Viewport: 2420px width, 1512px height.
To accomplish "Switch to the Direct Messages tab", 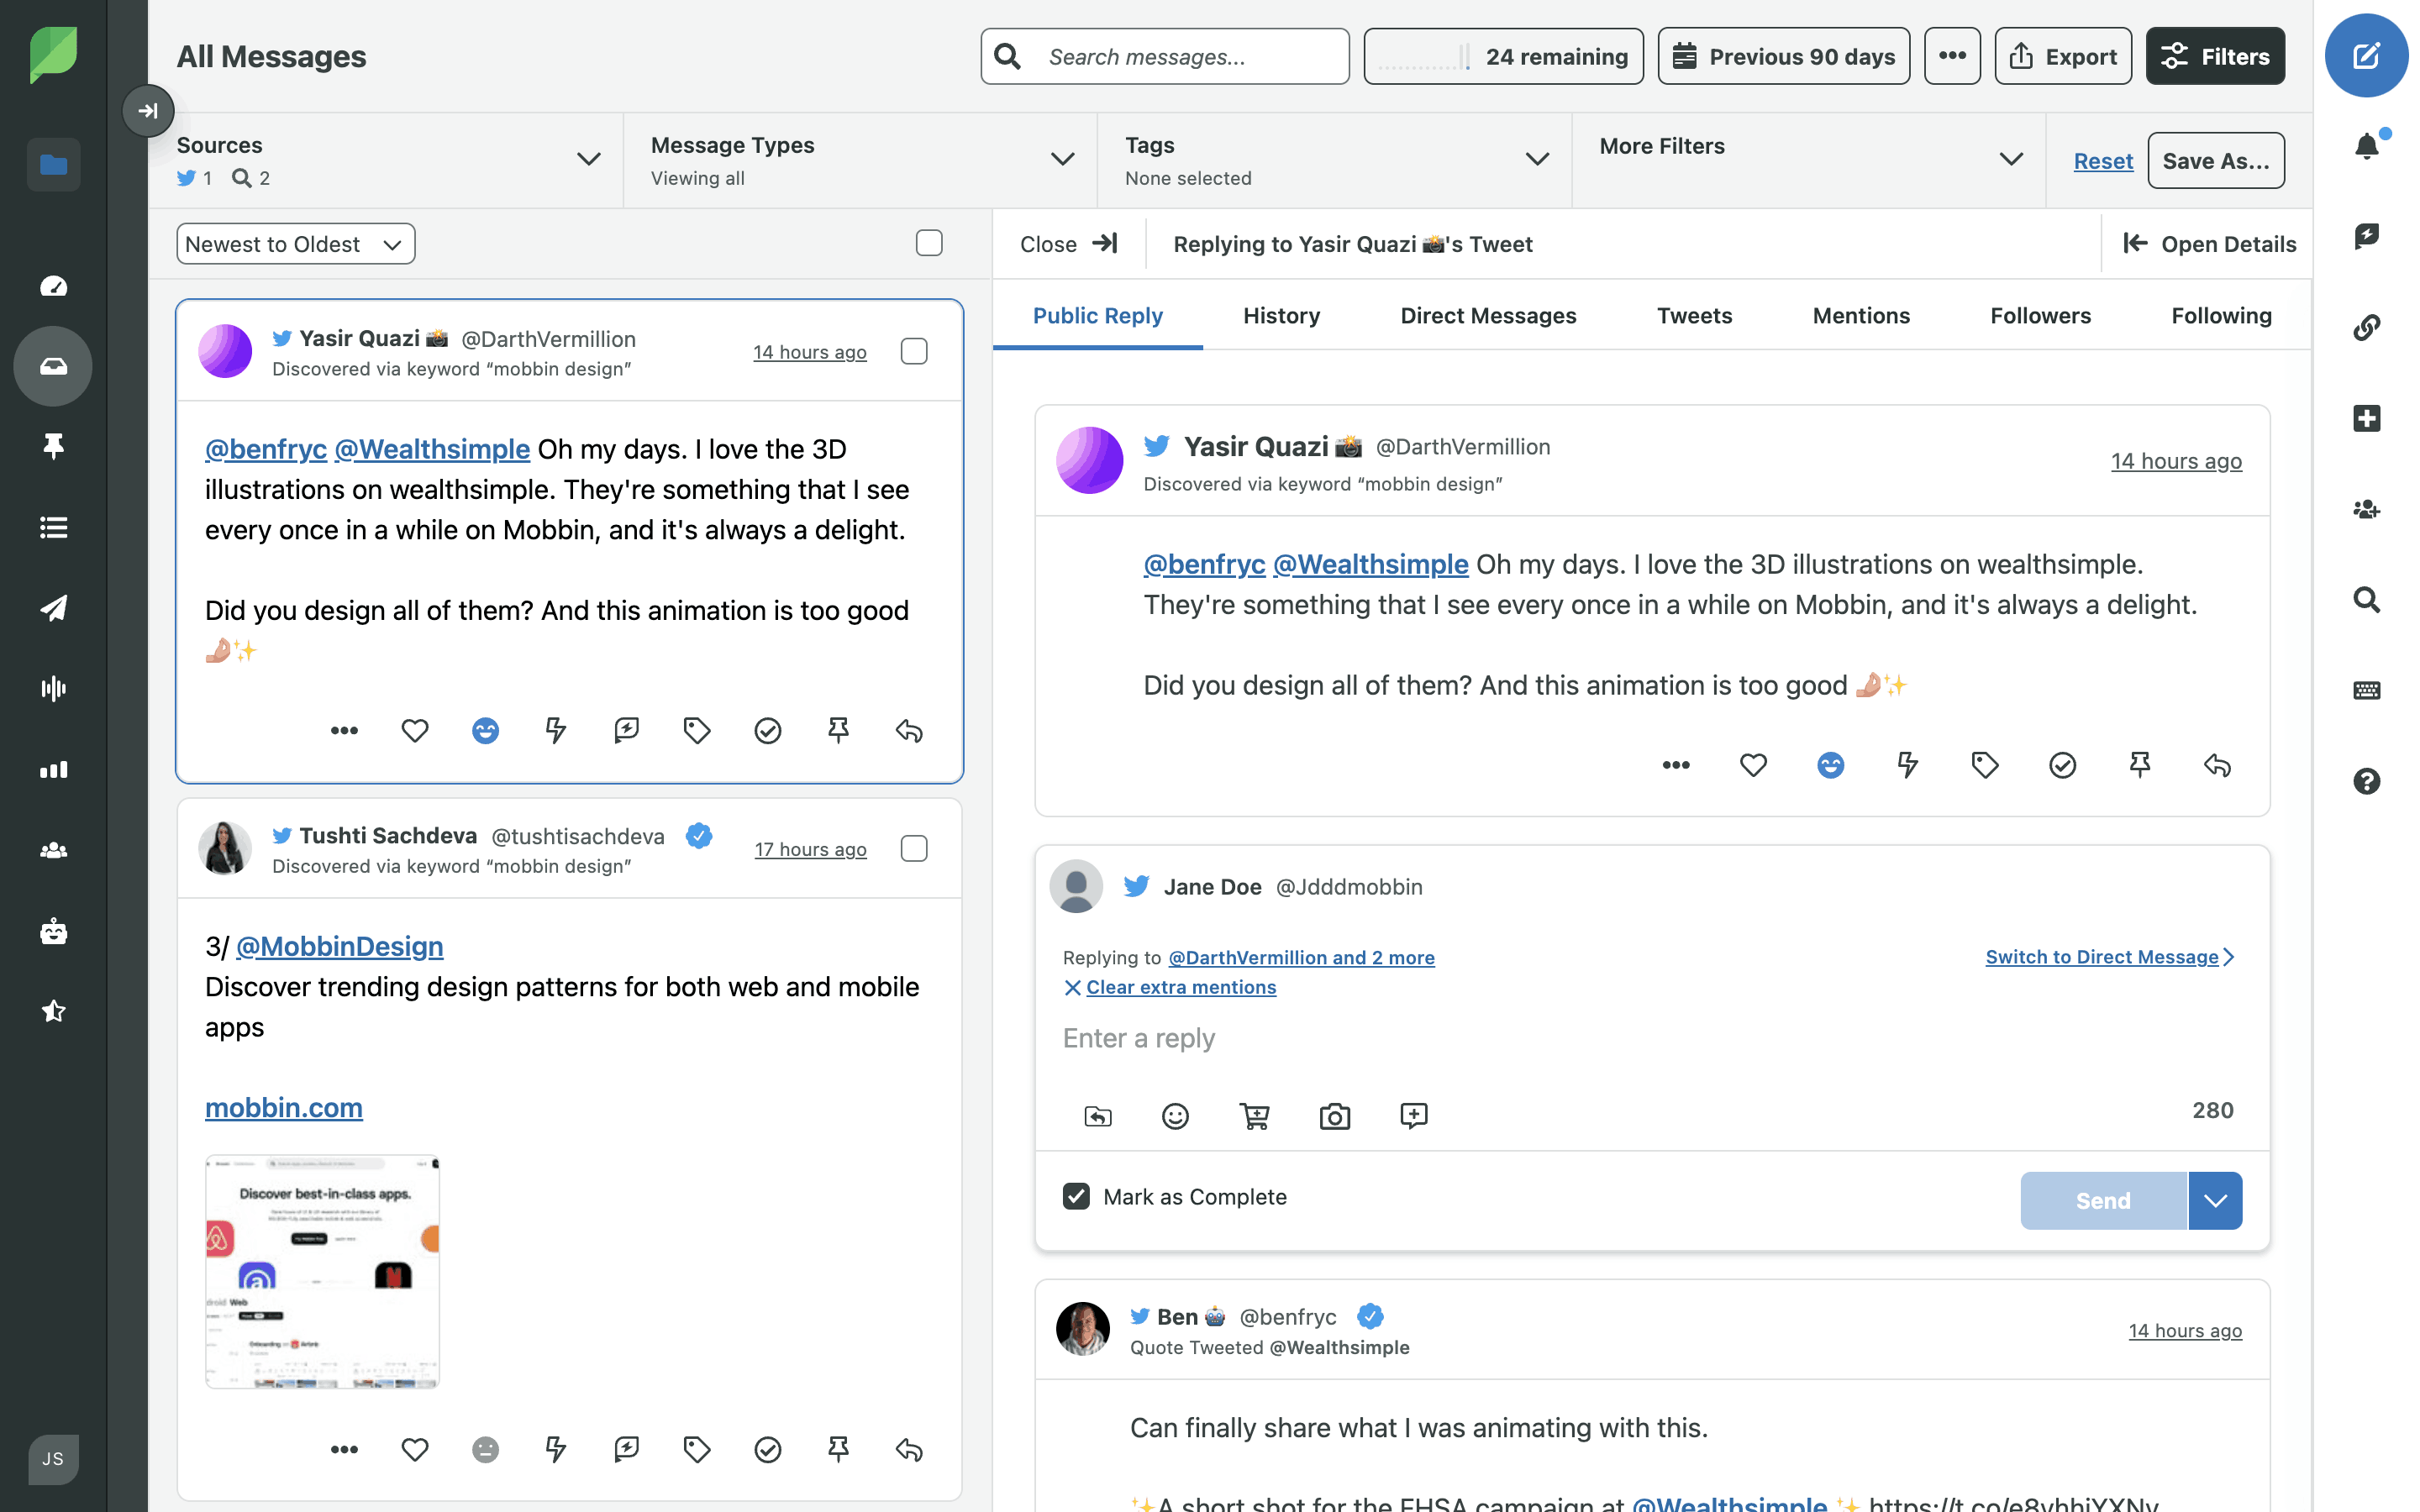I will 1487,316.
